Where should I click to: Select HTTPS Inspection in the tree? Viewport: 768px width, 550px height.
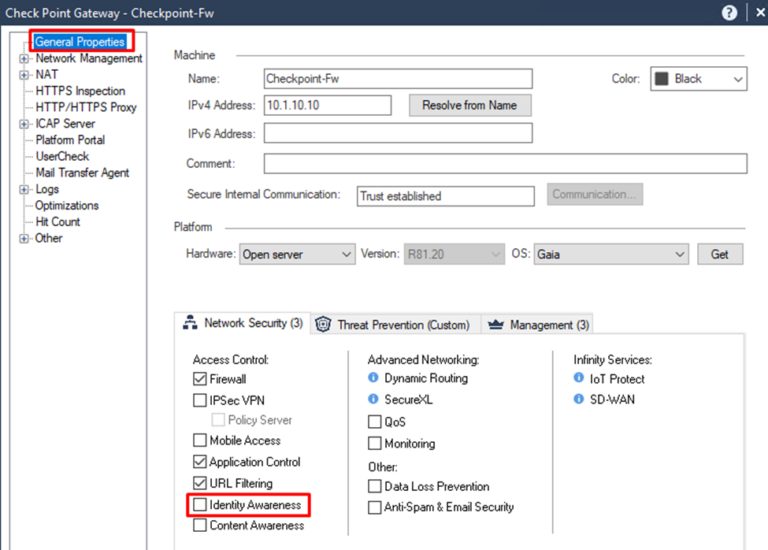(80, 91)
